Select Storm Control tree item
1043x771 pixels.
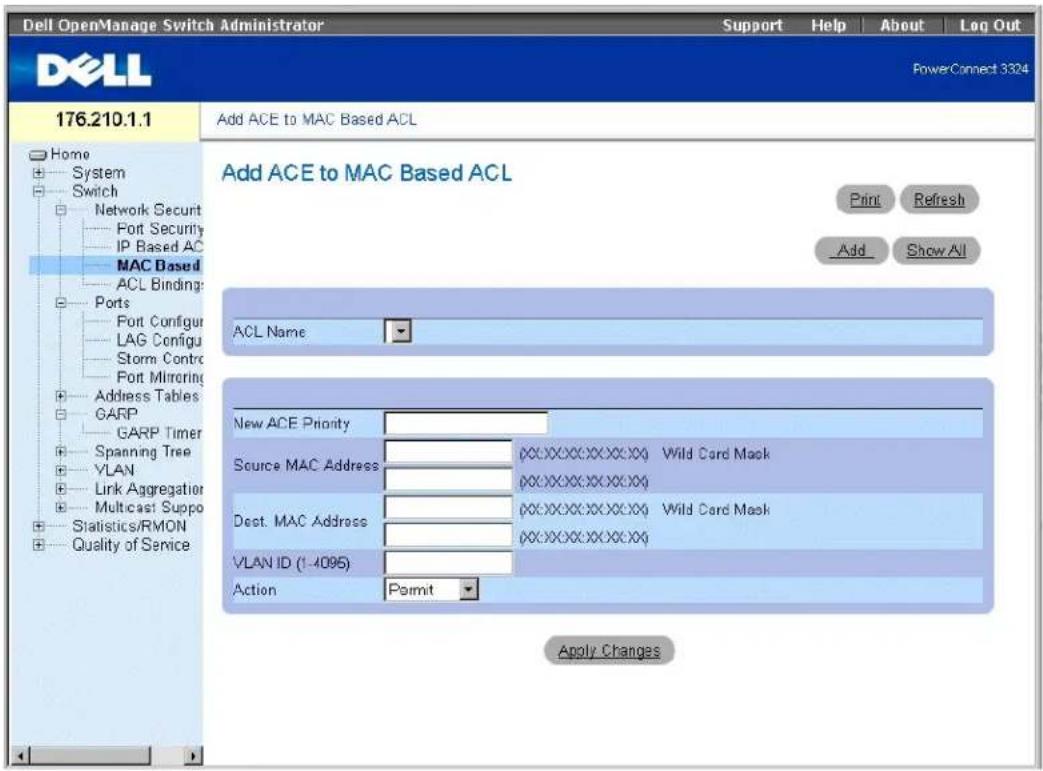point(160,359)
